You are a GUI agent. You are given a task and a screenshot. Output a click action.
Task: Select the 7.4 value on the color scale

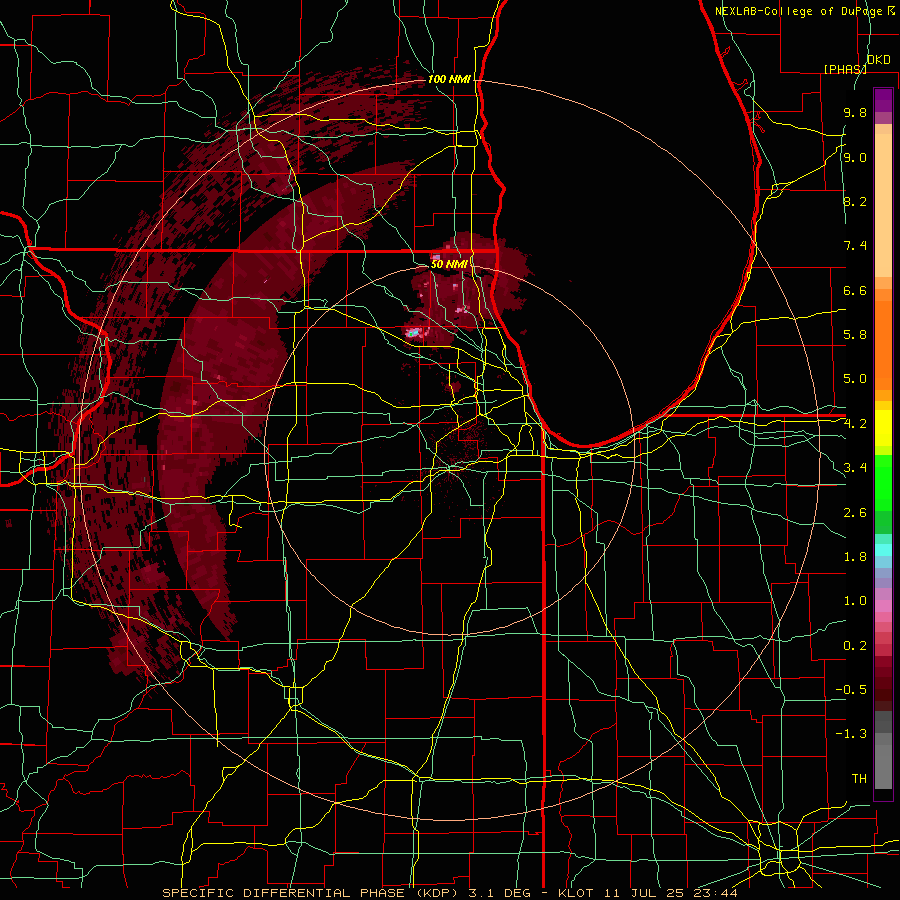point(855,246)
